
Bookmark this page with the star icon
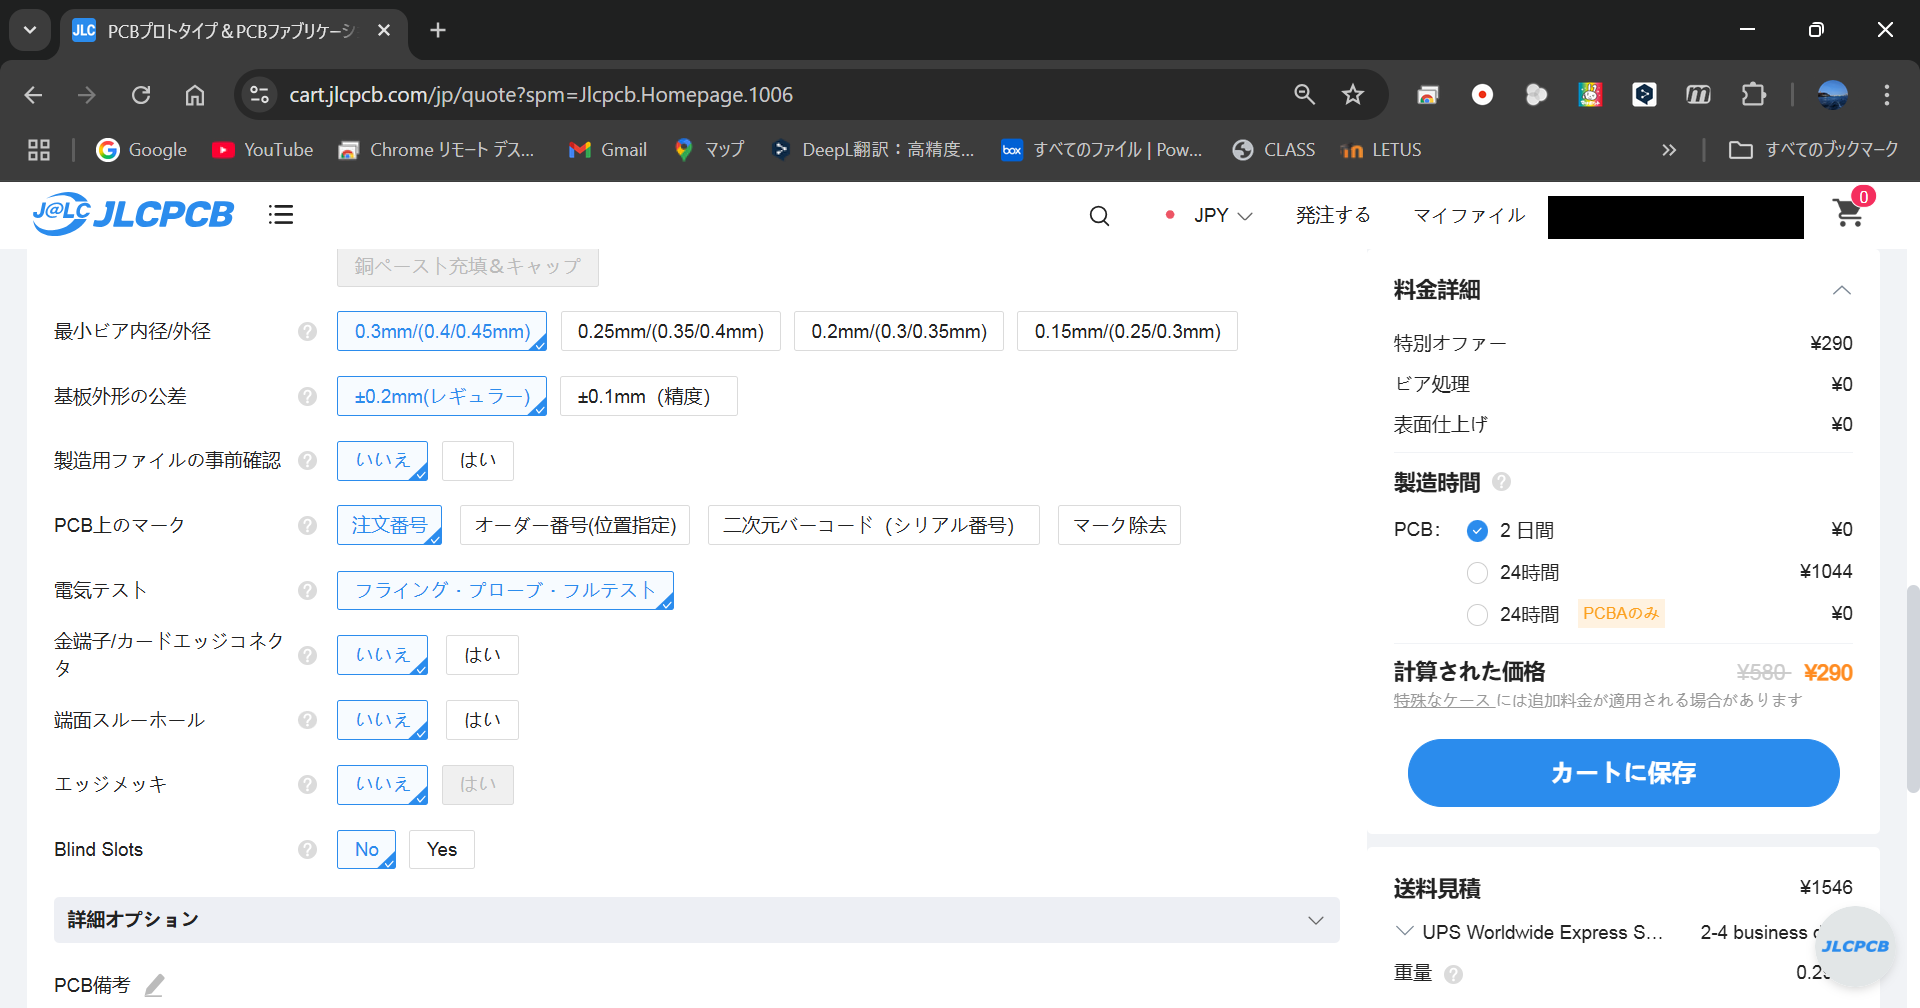1353,95
